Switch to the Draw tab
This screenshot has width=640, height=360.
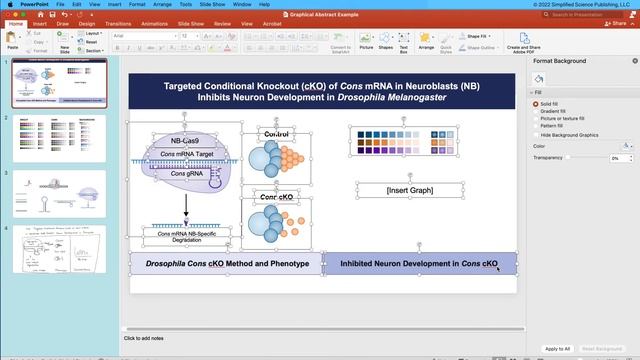coord(62,24)
